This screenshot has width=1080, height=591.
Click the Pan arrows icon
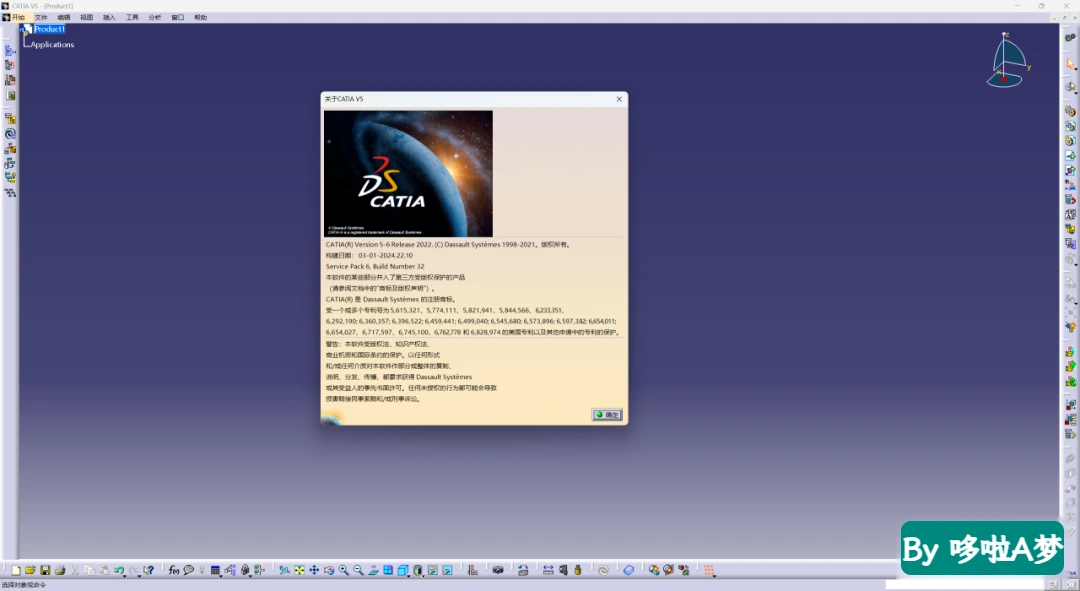[x=314, y=570]
